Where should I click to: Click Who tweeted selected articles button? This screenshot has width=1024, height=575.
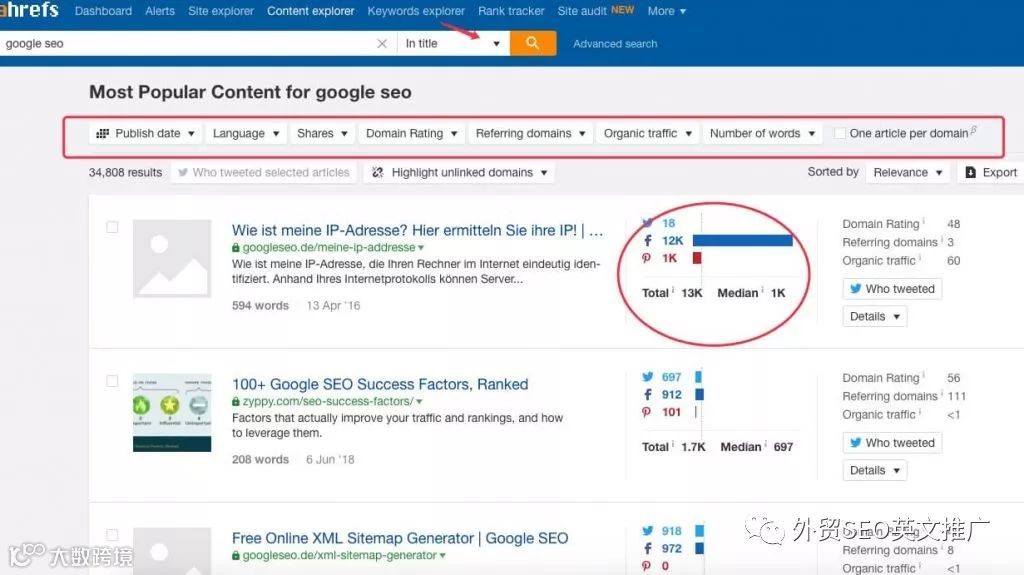(264, 172)
